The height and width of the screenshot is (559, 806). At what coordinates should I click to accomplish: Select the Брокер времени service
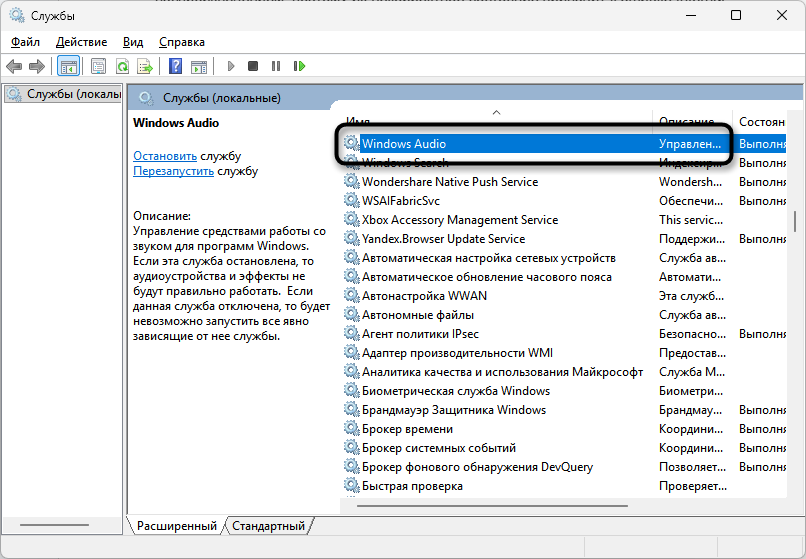click(x=564, y=429)
